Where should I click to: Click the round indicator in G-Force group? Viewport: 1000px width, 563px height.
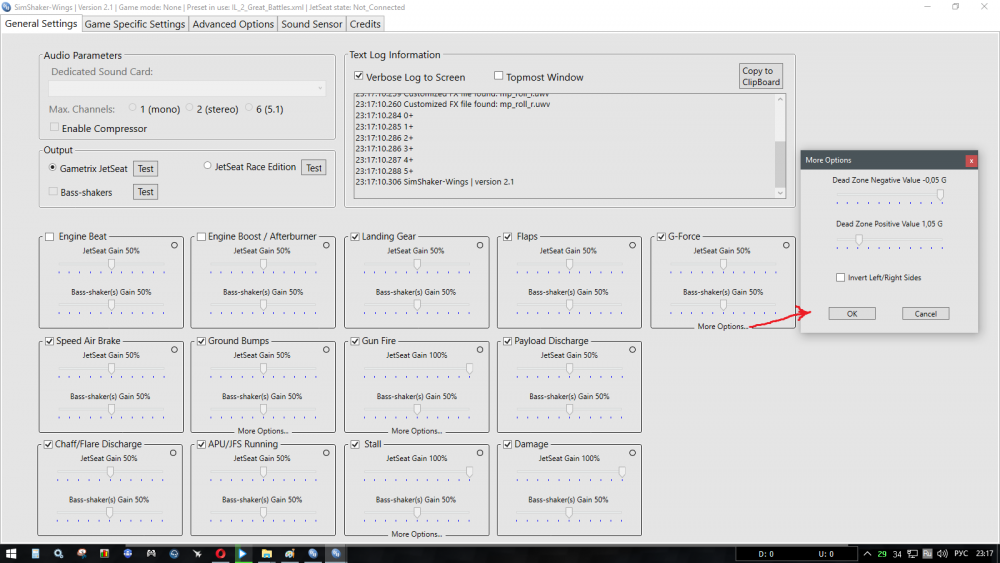(x=786, y=245)
